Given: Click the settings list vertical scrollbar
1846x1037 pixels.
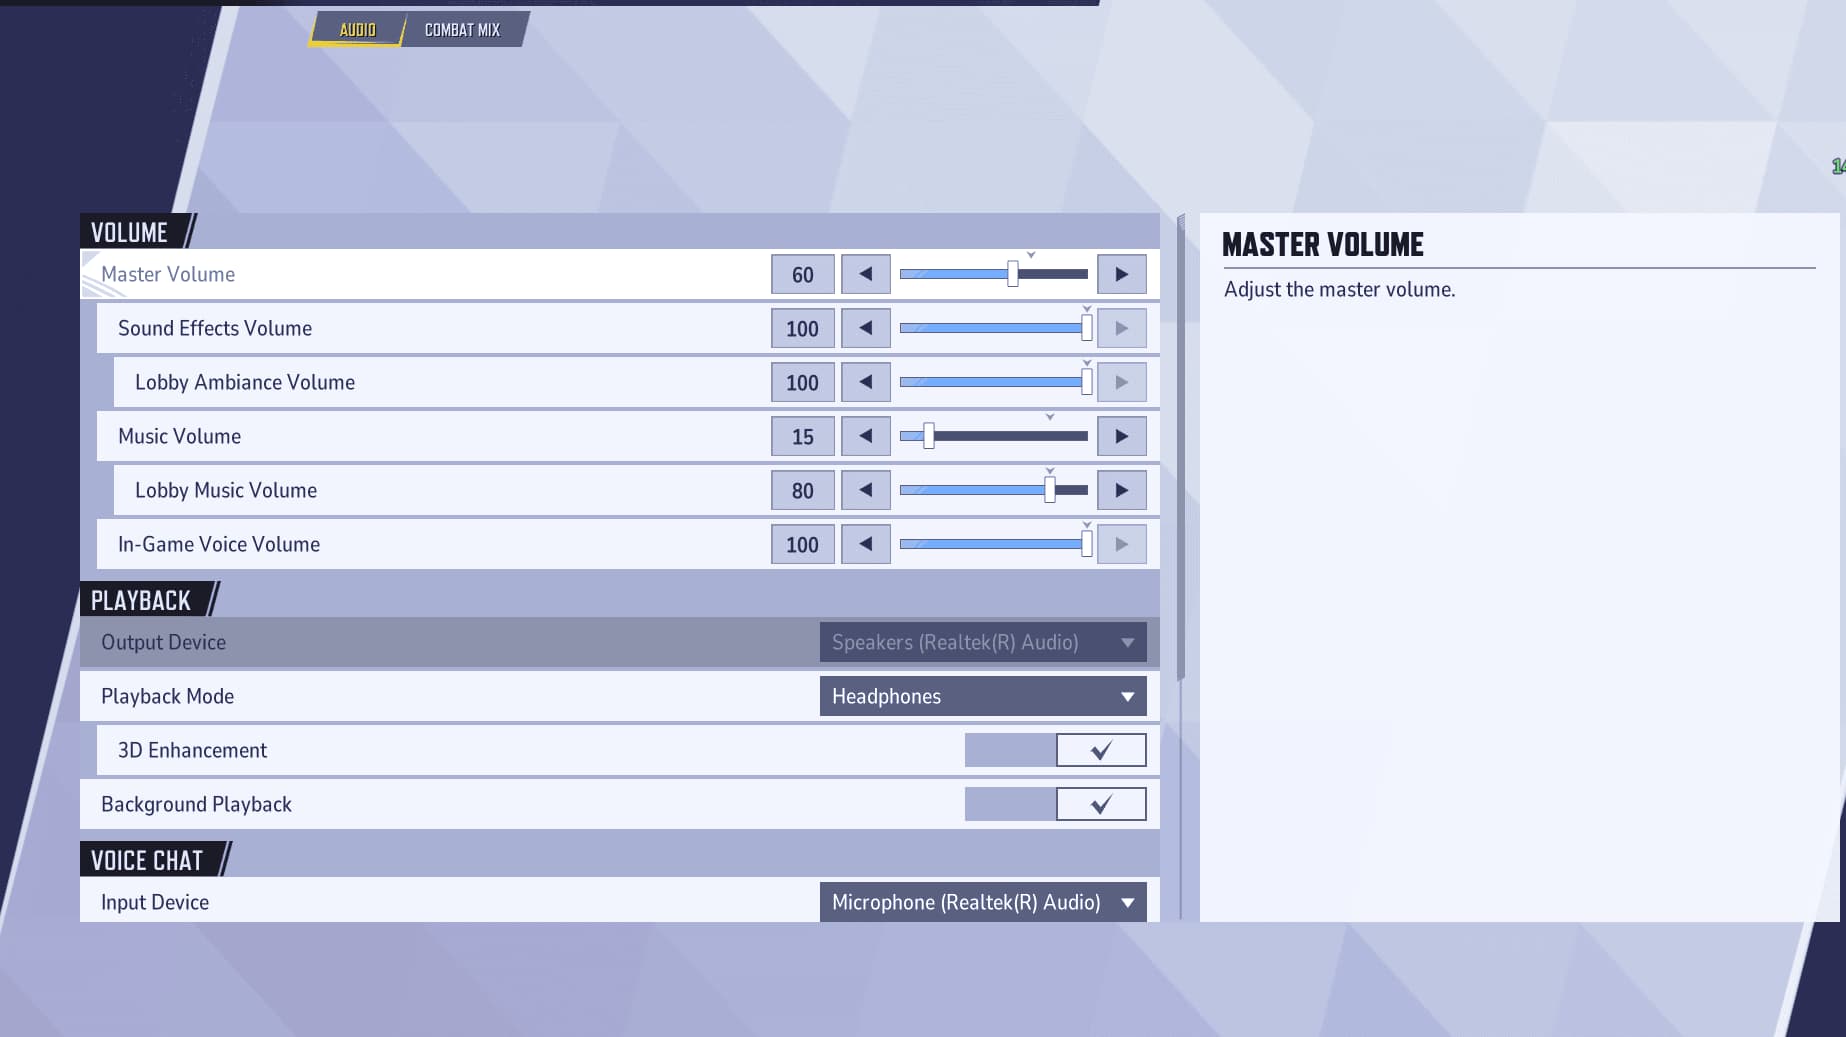Looking at the screenshot, I should [x=1181, y=450].
